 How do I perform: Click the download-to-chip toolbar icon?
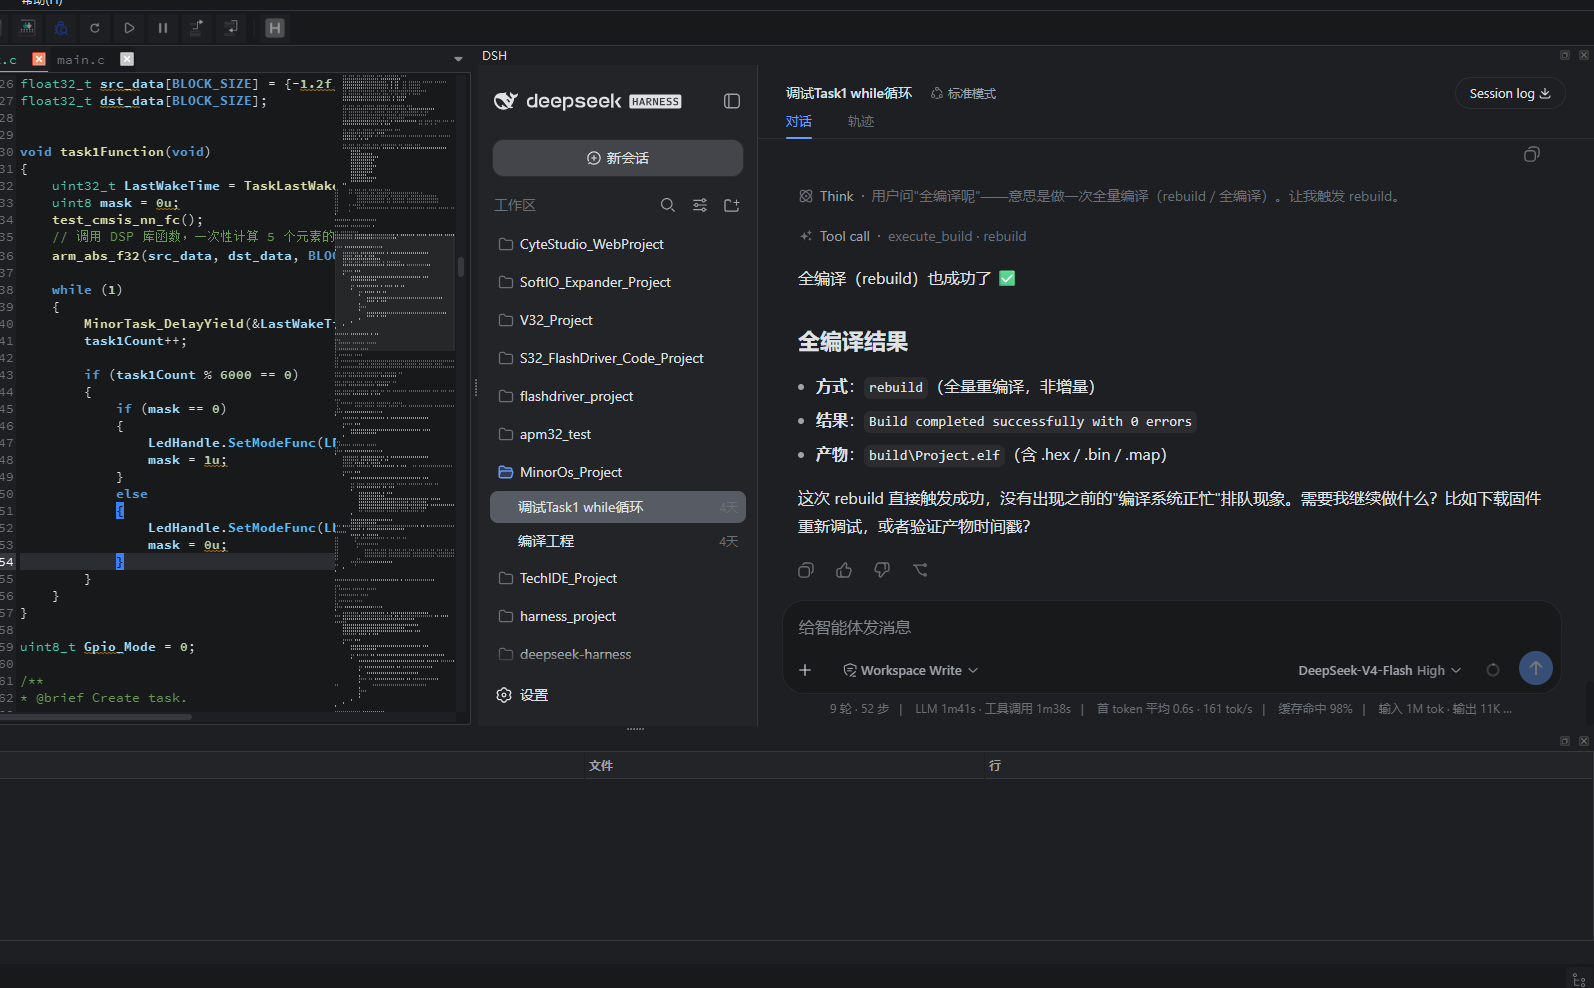click(27, 27)
